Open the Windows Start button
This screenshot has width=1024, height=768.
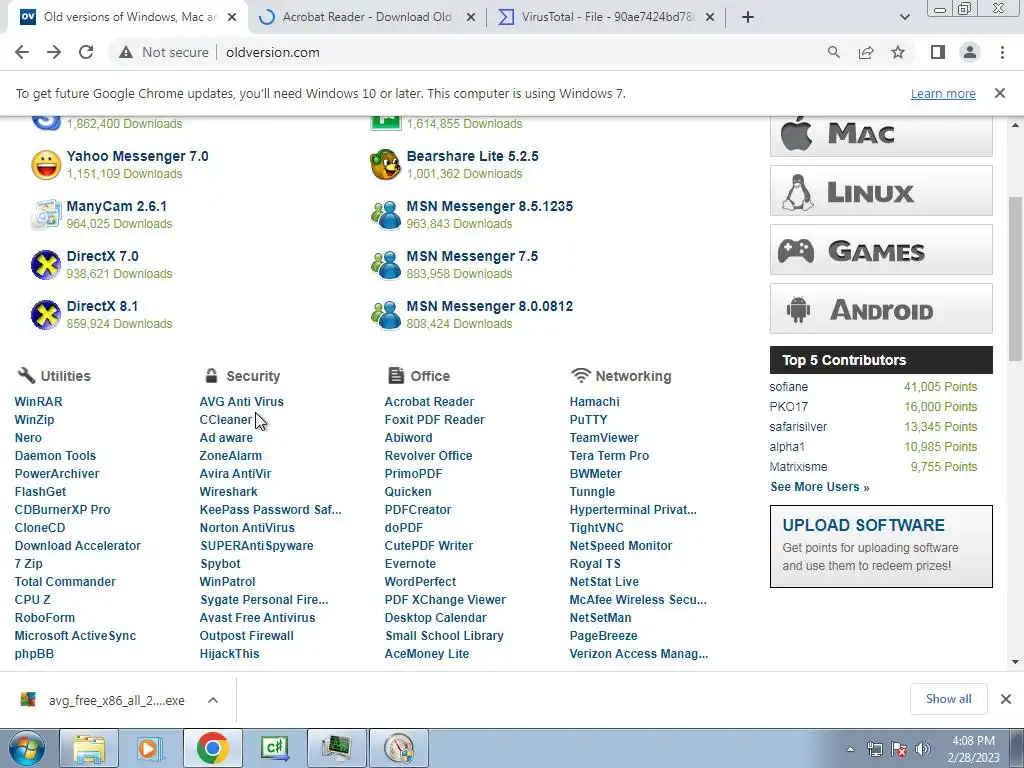click(x=26, y=748)
